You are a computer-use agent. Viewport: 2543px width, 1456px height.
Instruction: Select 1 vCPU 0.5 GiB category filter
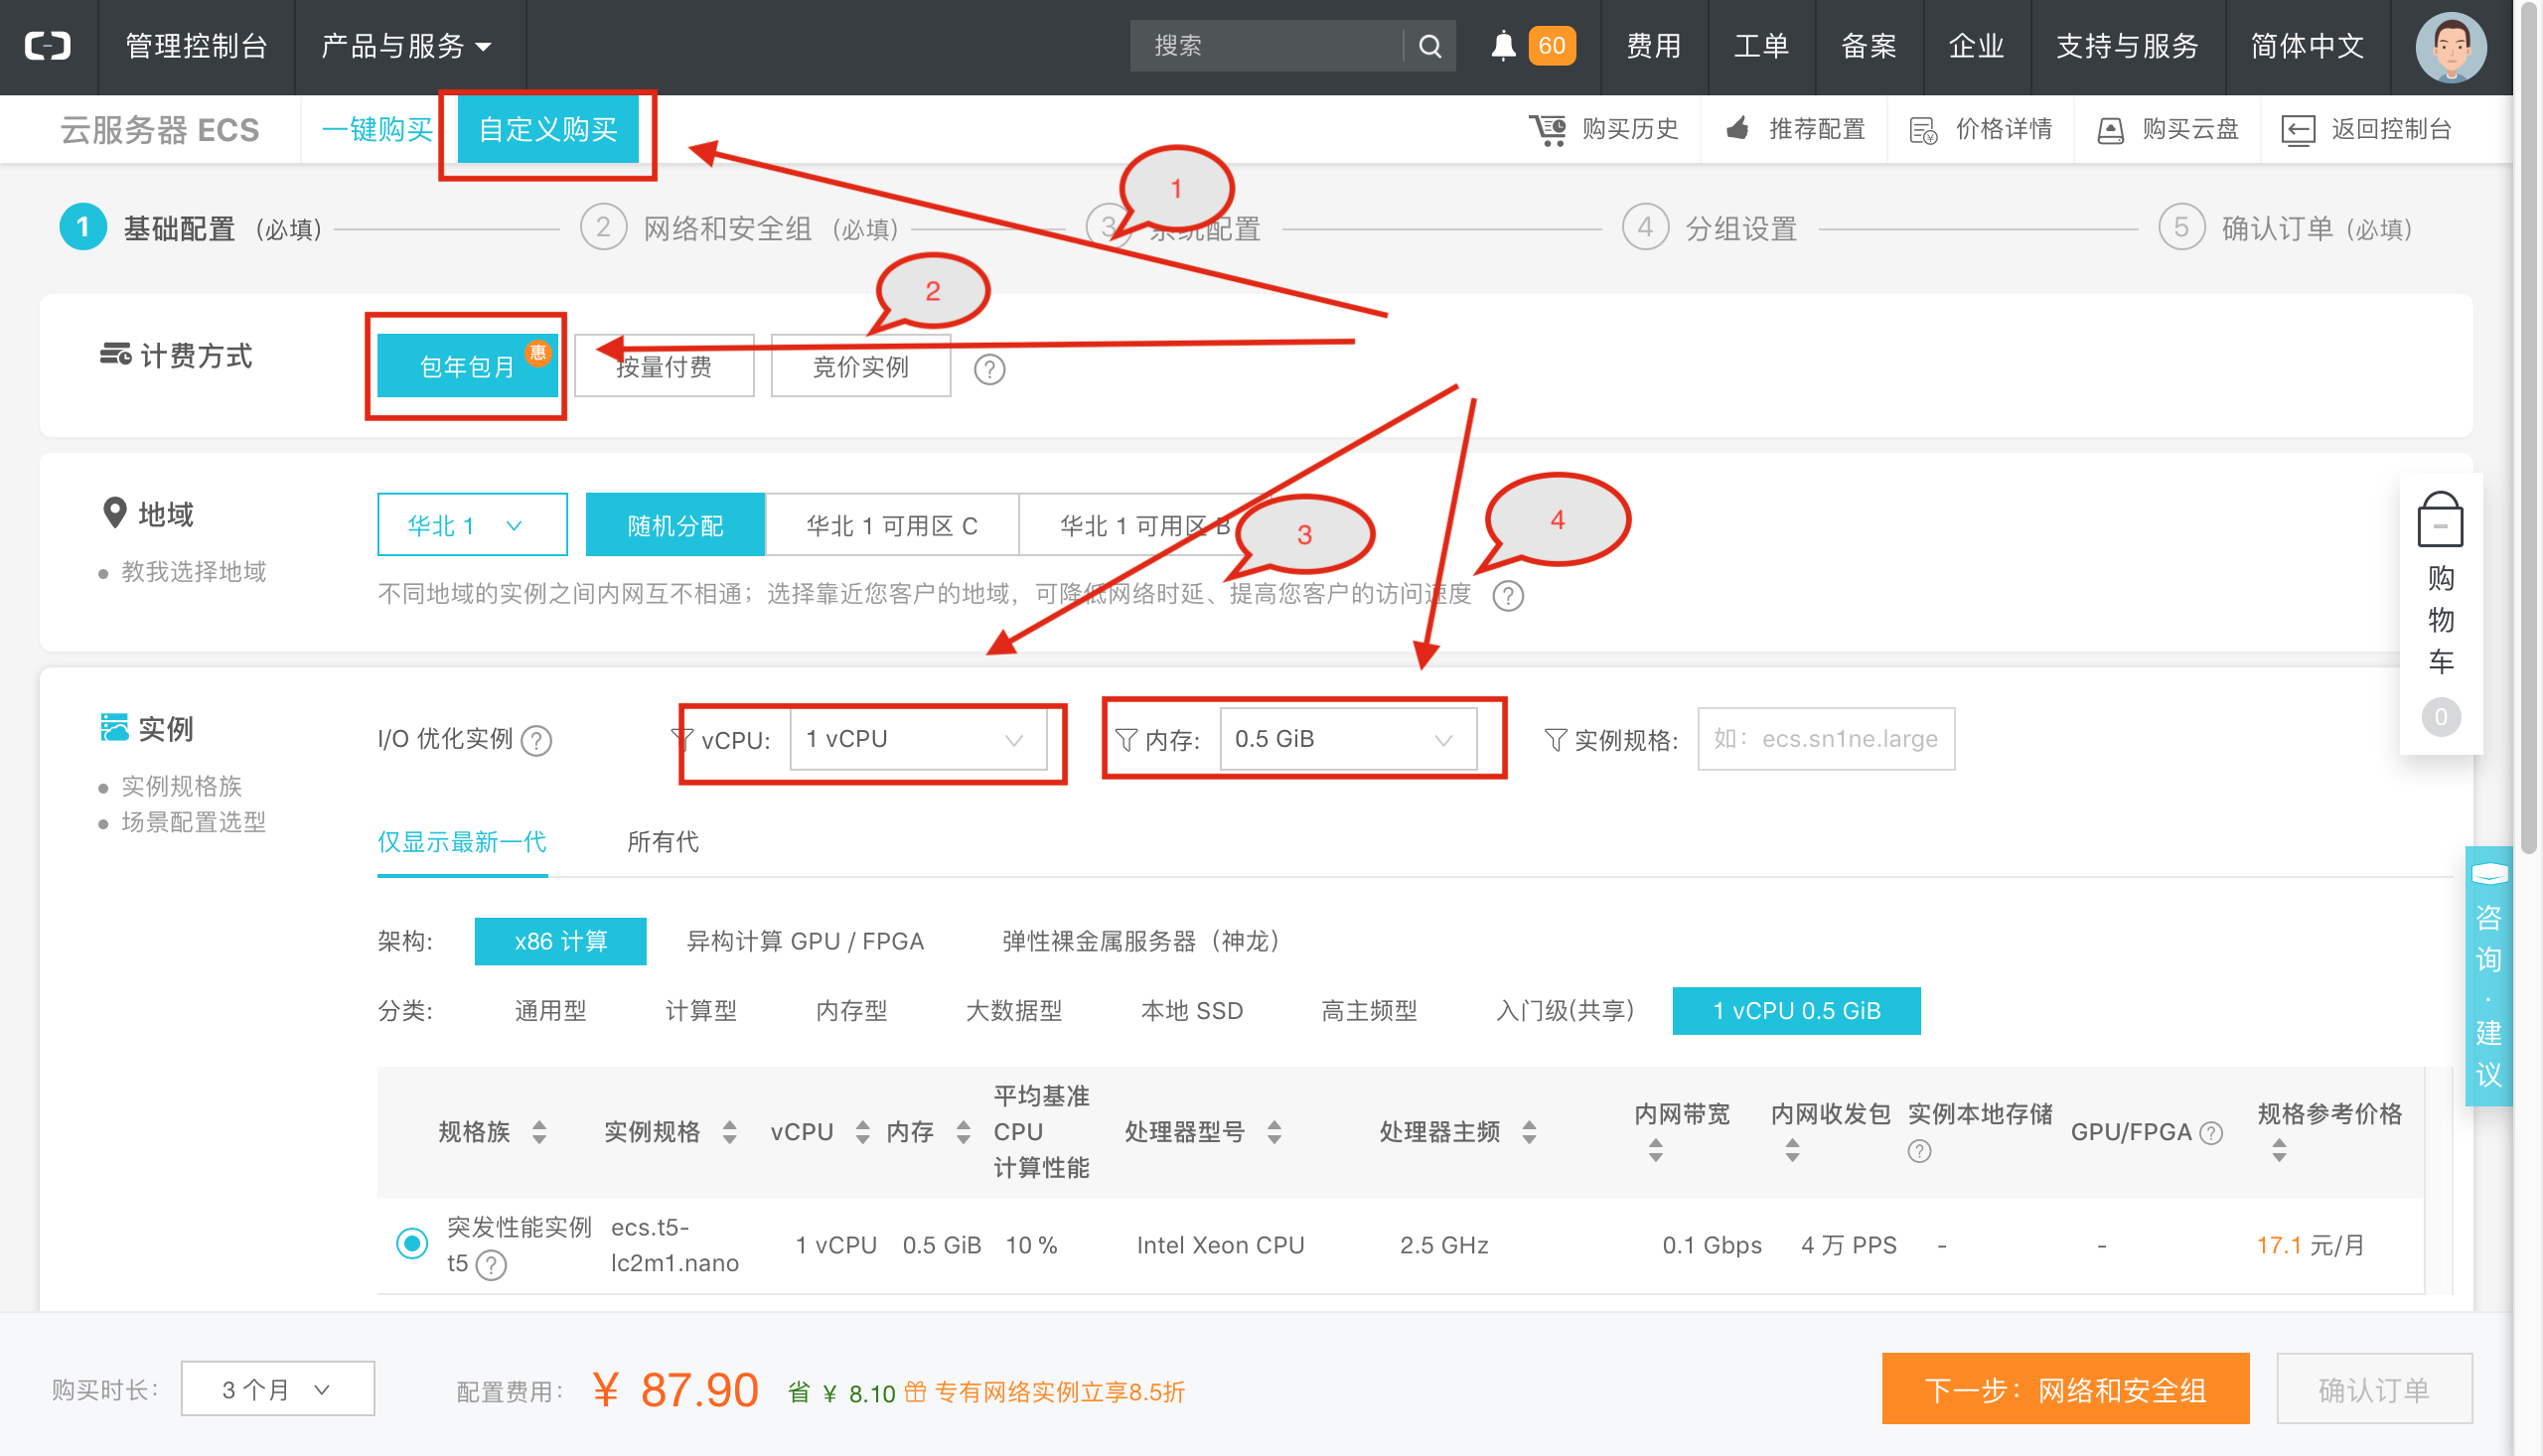[1797, 1011]
